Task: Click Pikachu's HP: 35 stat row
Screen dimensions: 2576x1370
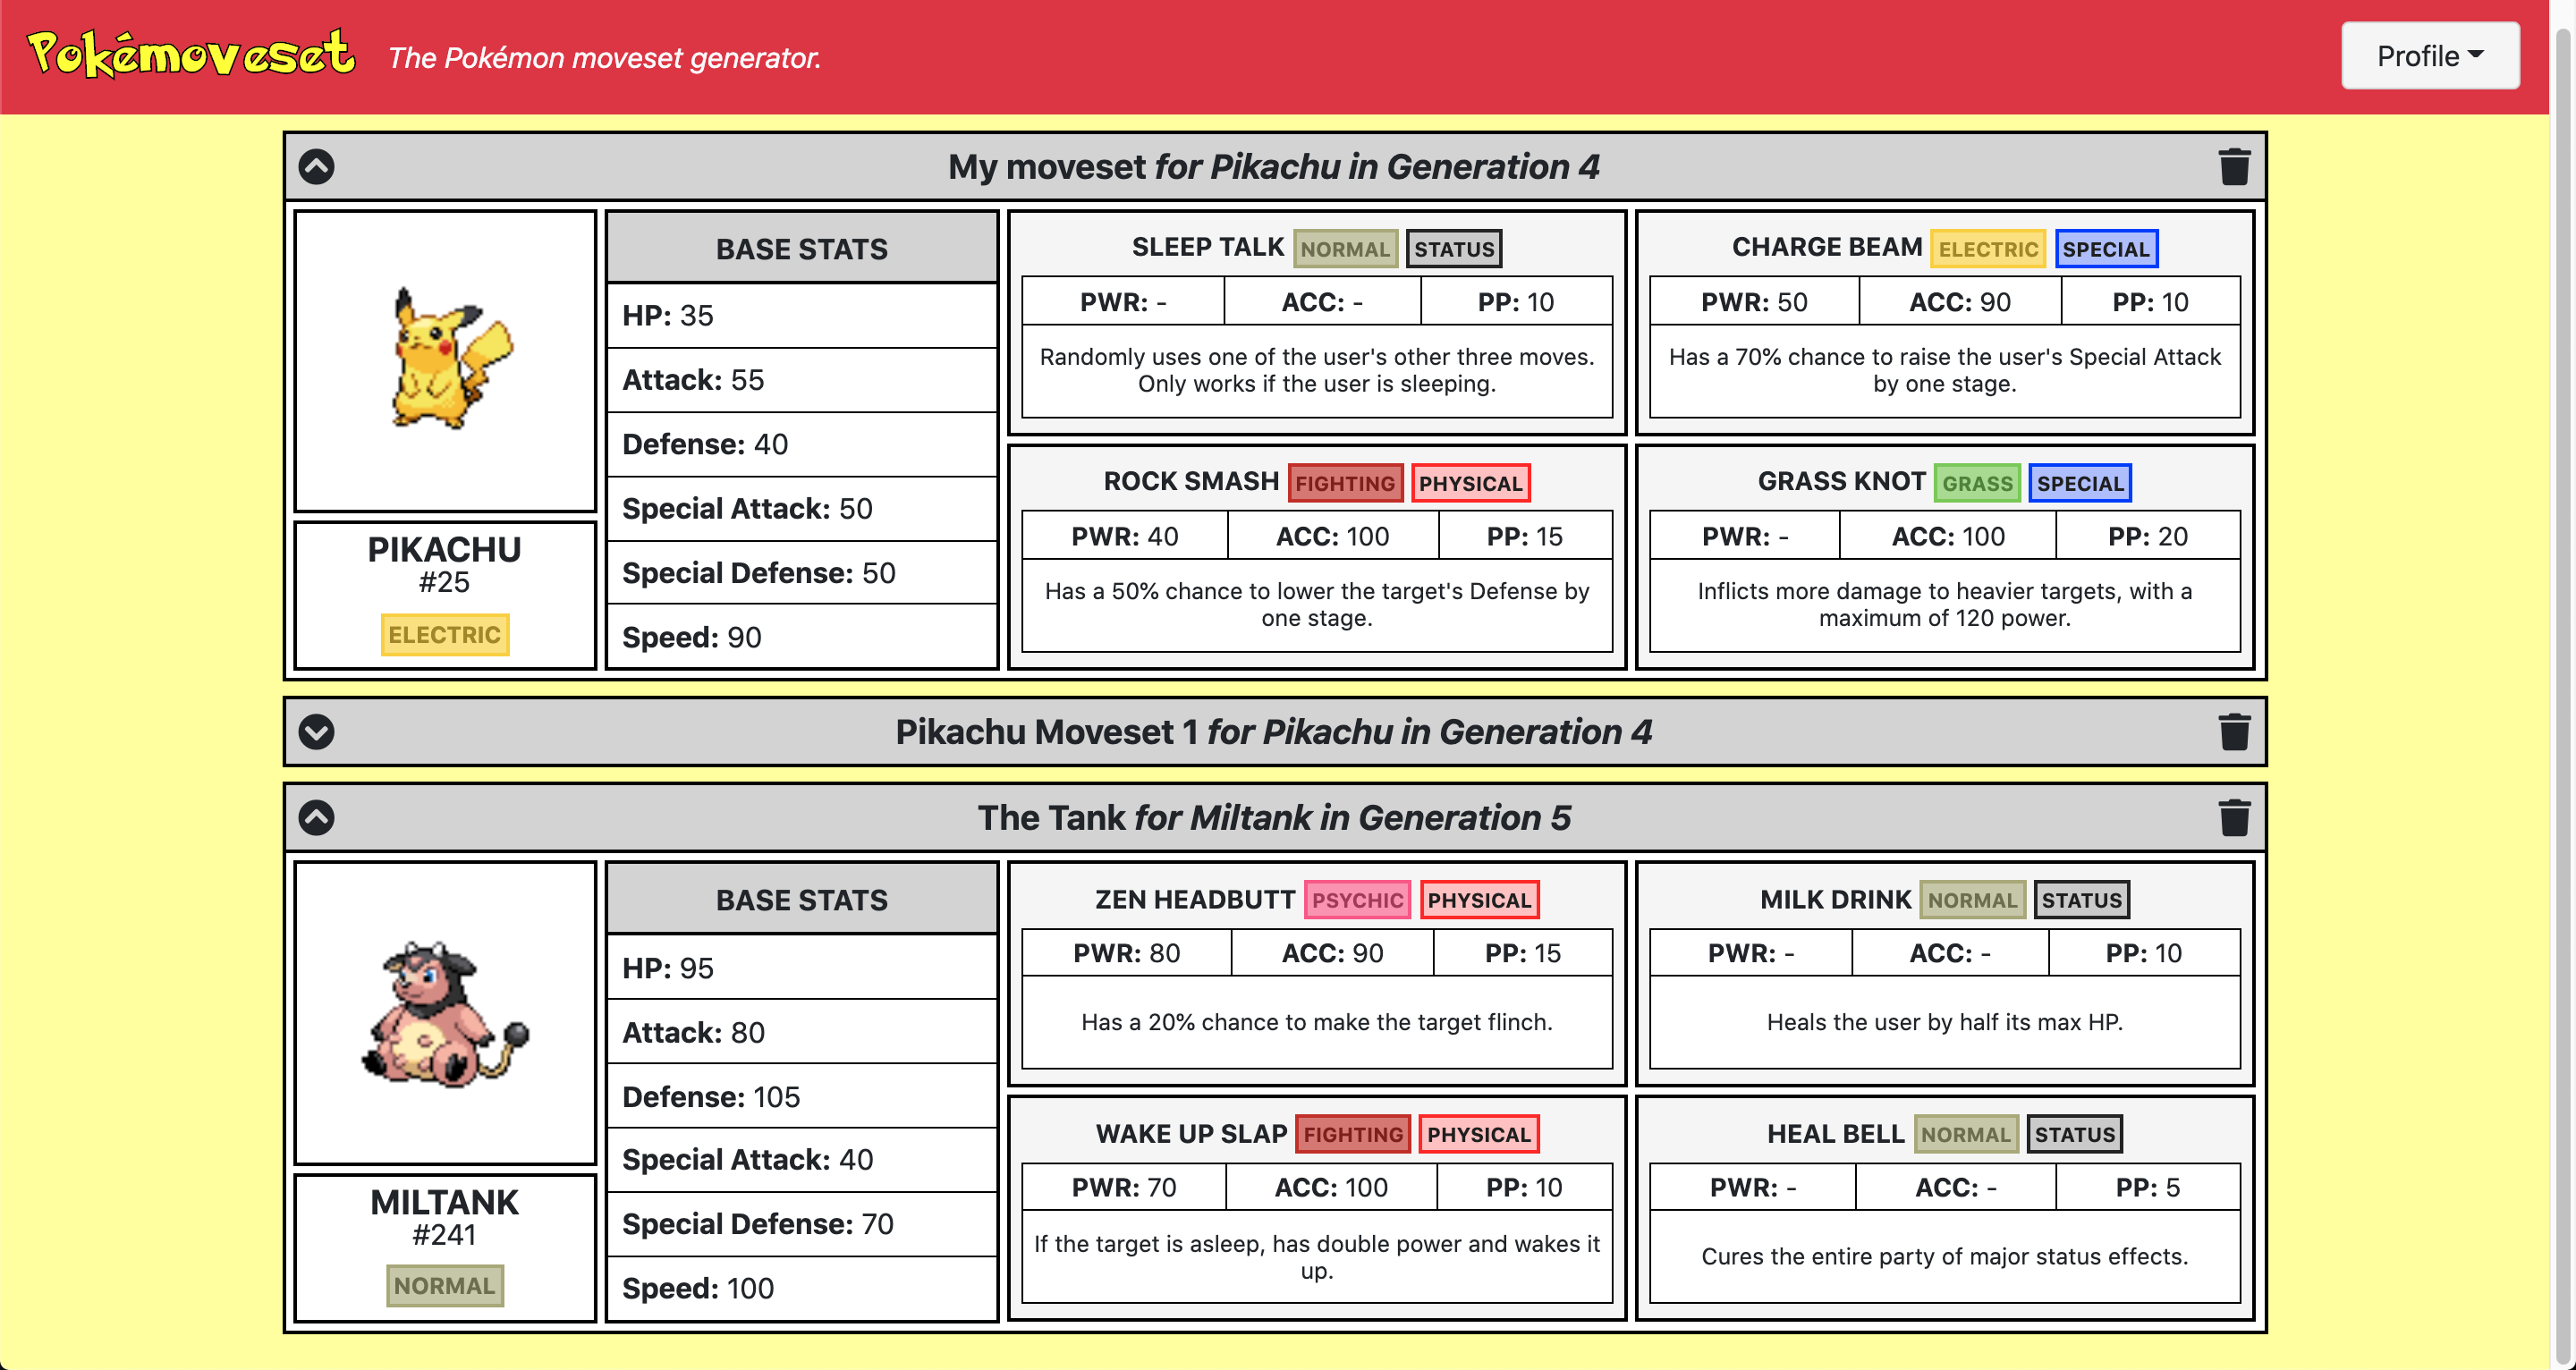Action: (802, 316)
